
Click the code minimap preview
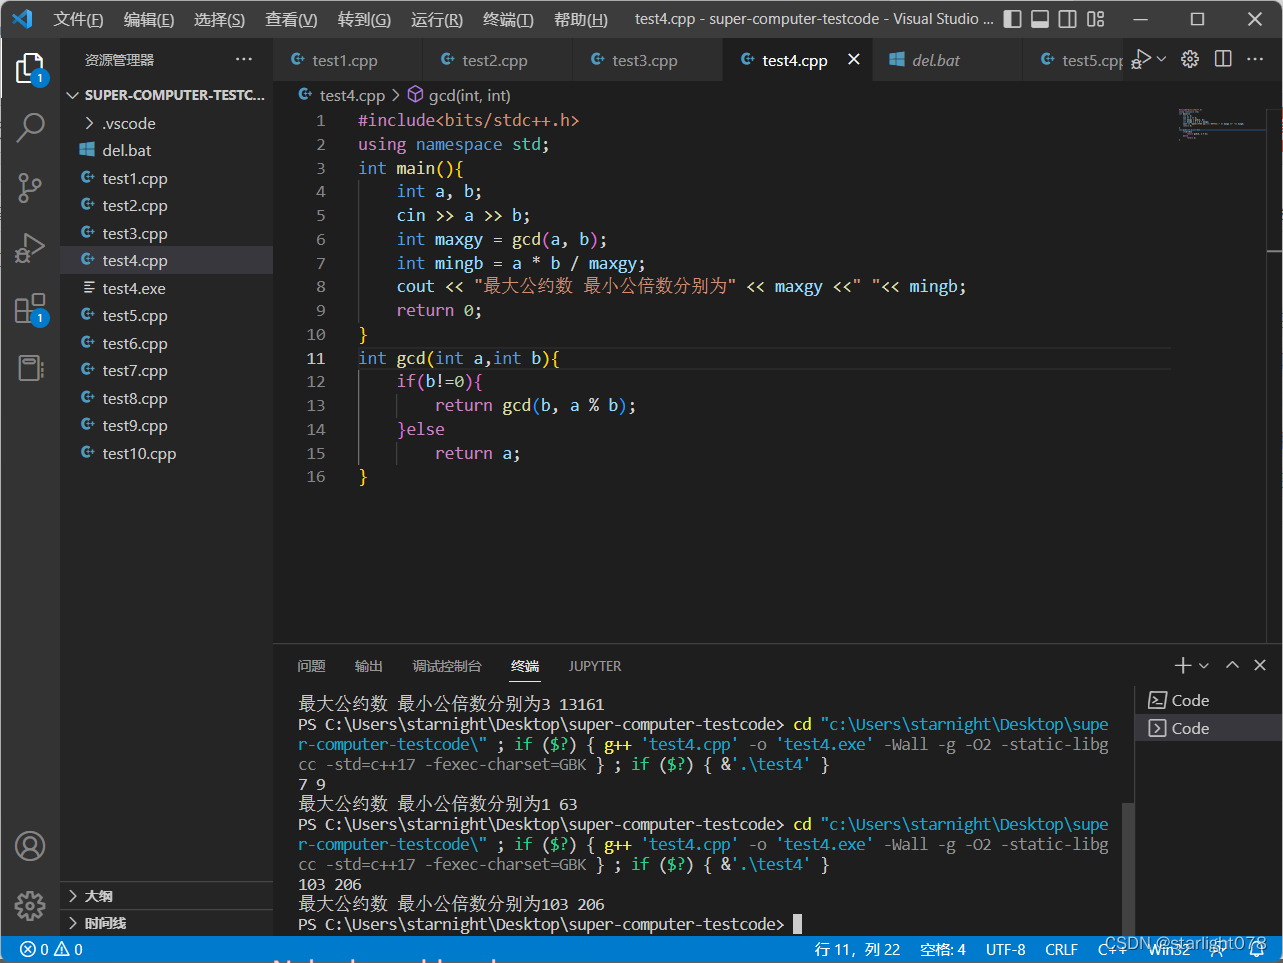tap(1215, 124)
